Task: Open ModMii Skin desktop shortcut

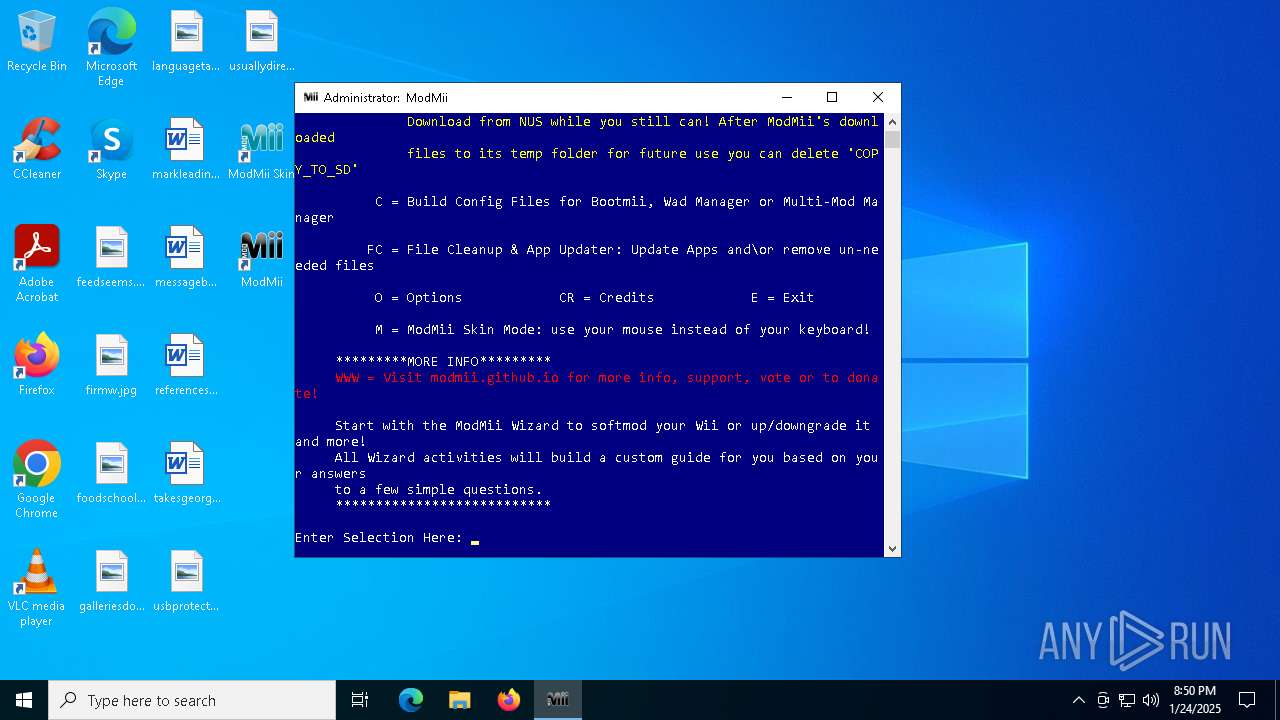Action: 261,150
